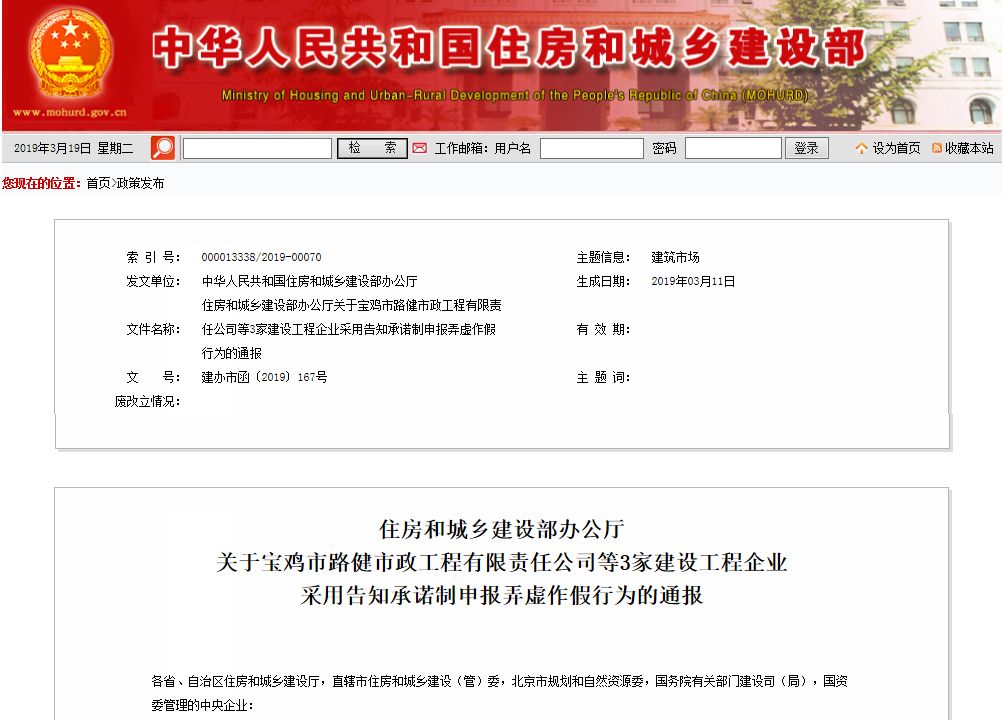Screen dimensions: 1005x720
Task: Click the 检索 search button
Action: tap(372, 148)
